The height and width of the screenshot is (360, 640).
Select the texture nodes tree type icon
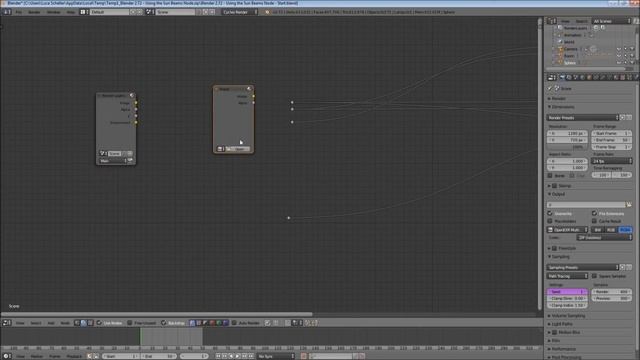pos(90,323)
